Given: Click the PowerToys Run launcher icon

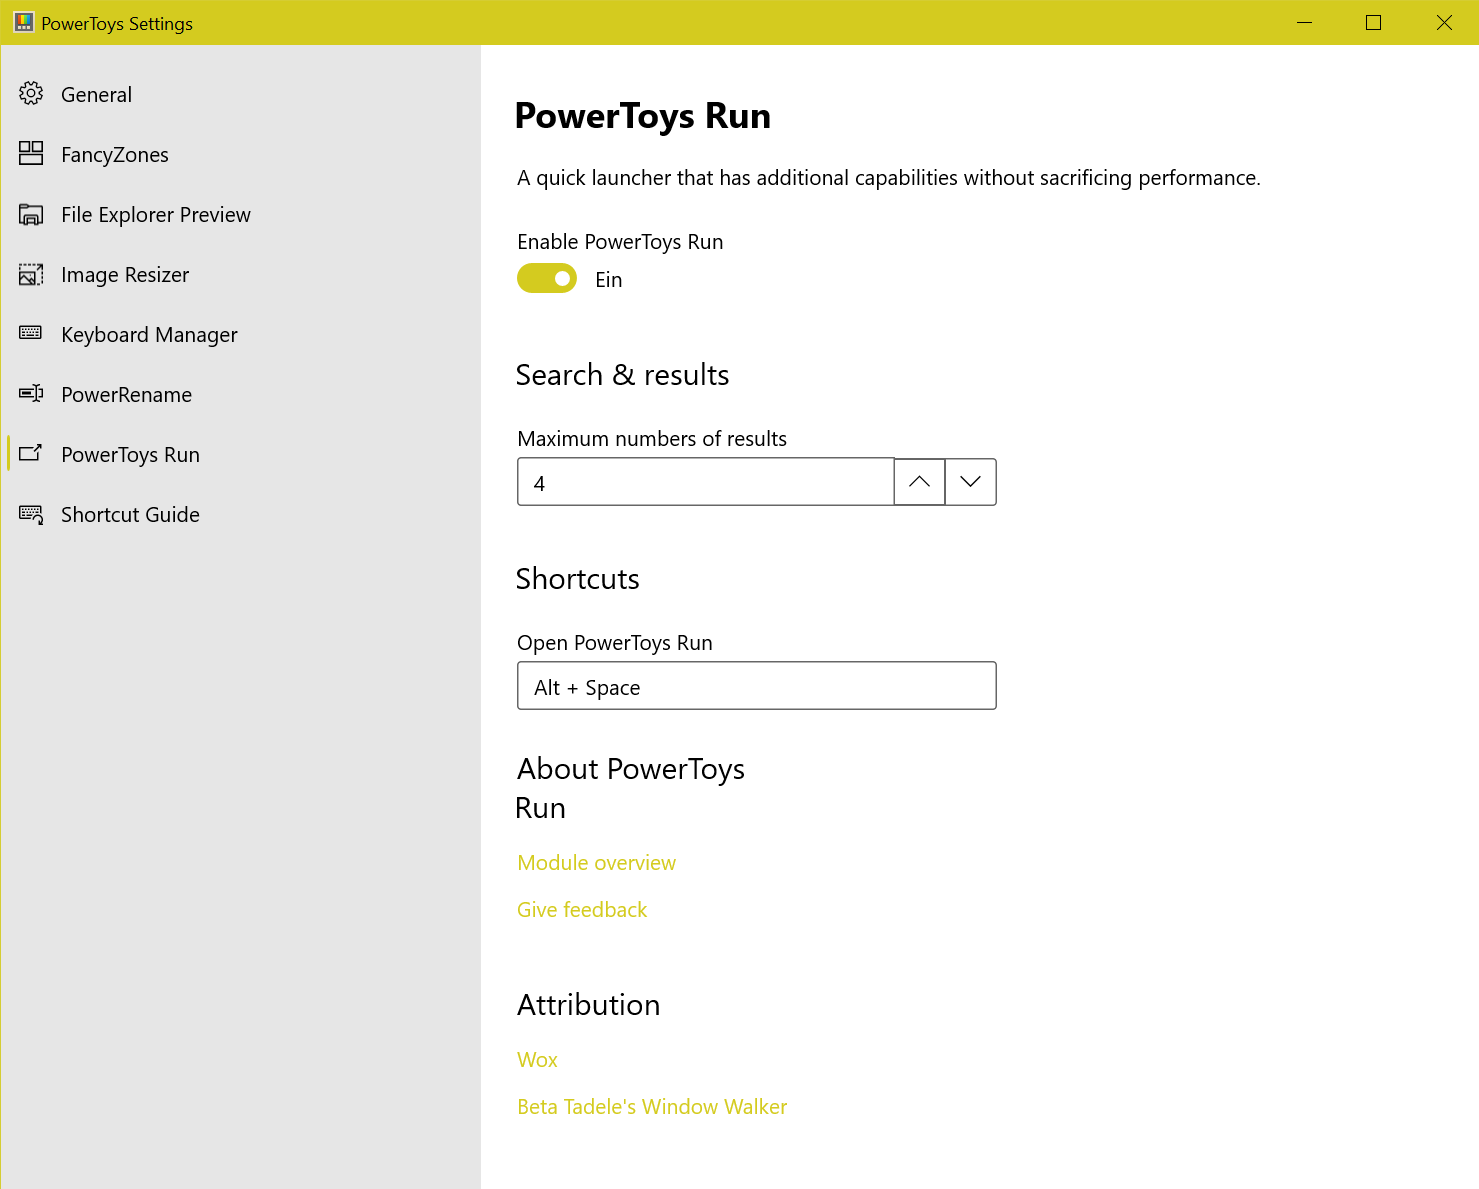Looking at the screenshot, I should (31, 453).
